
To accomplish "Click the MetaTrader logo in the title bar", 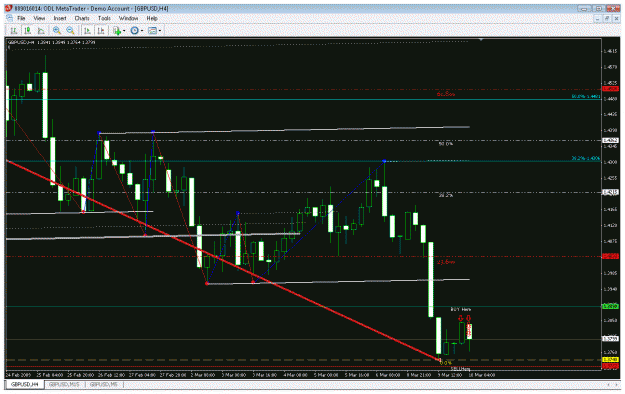I will [x=9, y=8].
